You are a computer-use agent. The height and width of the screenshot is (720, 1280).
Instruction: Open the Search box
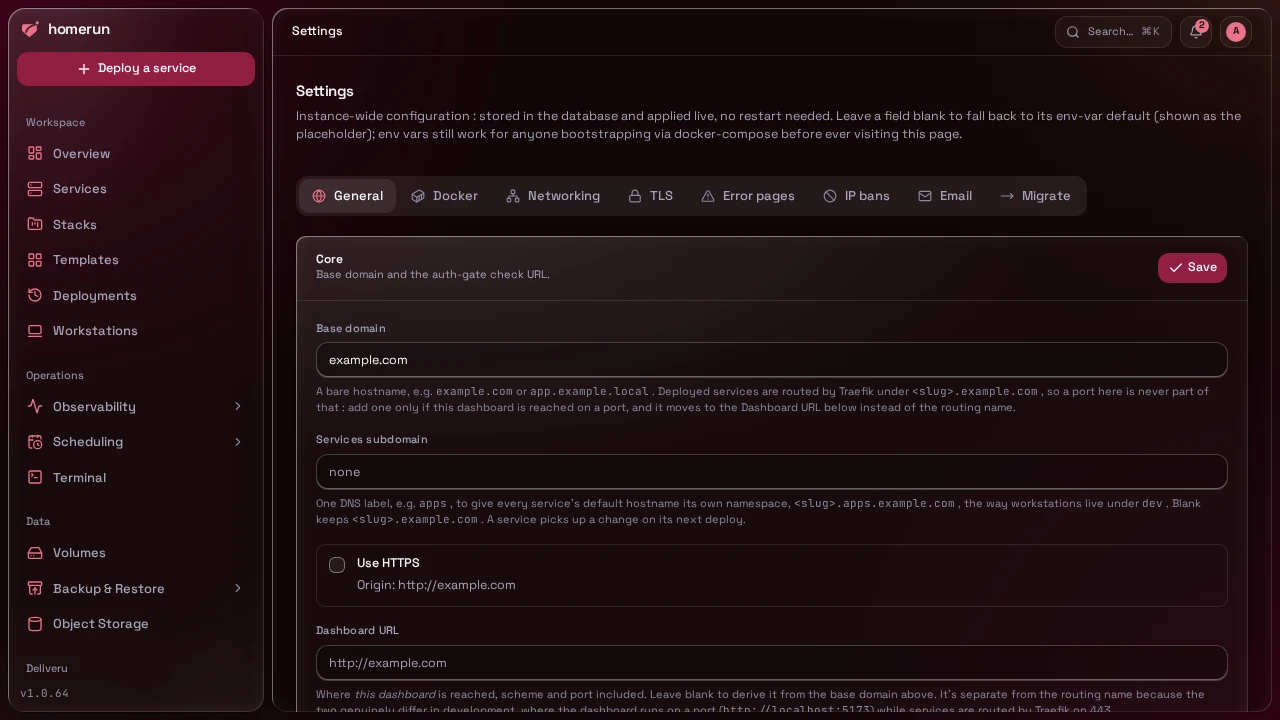(1113, 32)
